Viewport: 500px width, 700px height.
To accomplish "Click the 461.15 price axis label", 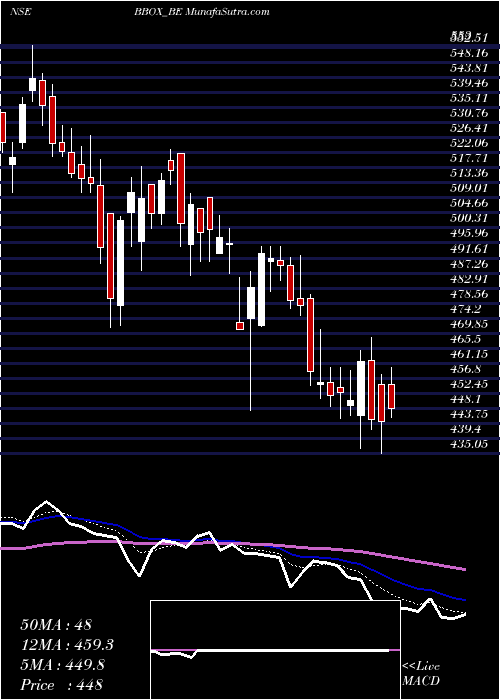I will 469,354.
